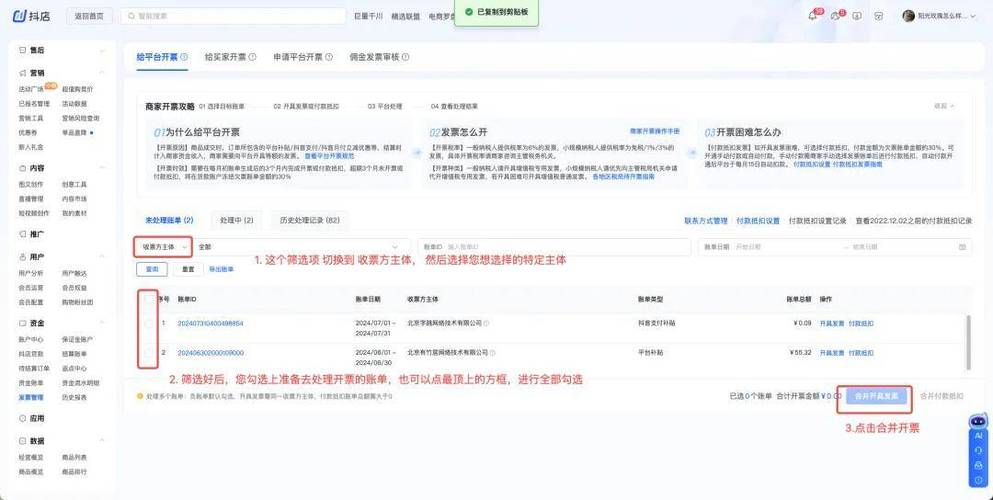Click the 资金 wallet icon in sidebar
The height and width of the screenshot is (500, 993).
click(x=23, y=323)
